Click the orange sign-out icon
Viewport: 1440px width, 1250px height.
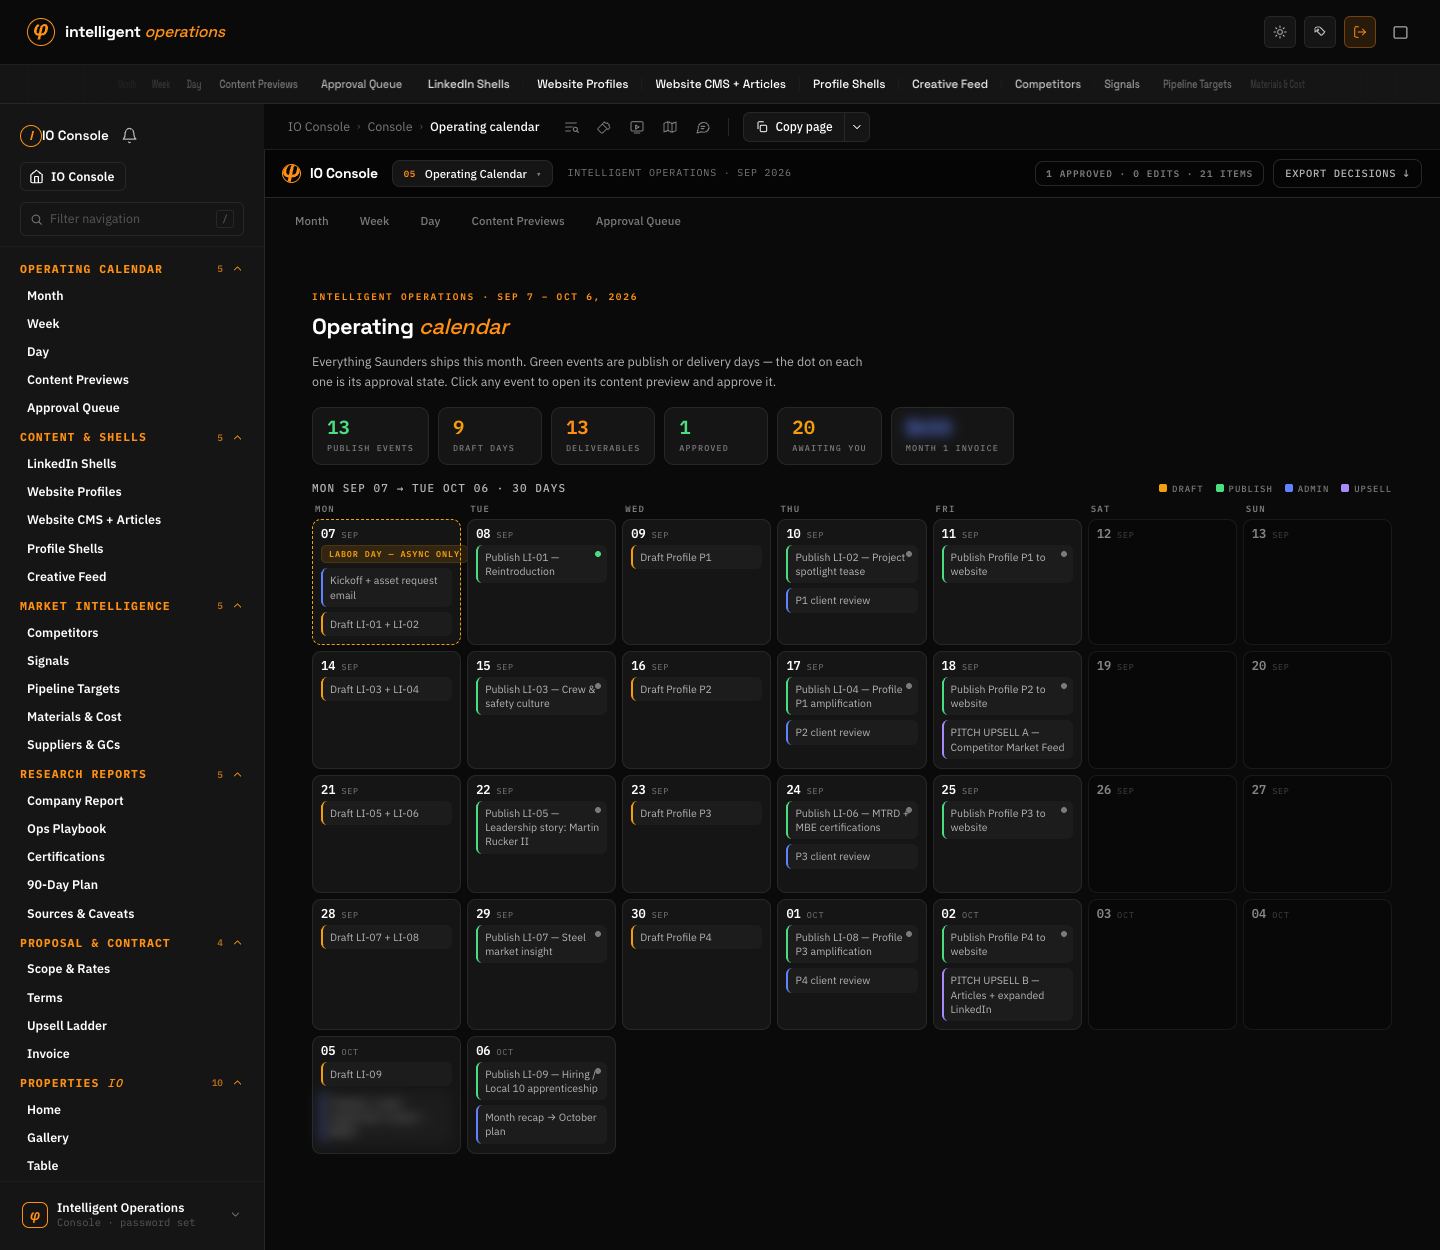[1360, 32]
